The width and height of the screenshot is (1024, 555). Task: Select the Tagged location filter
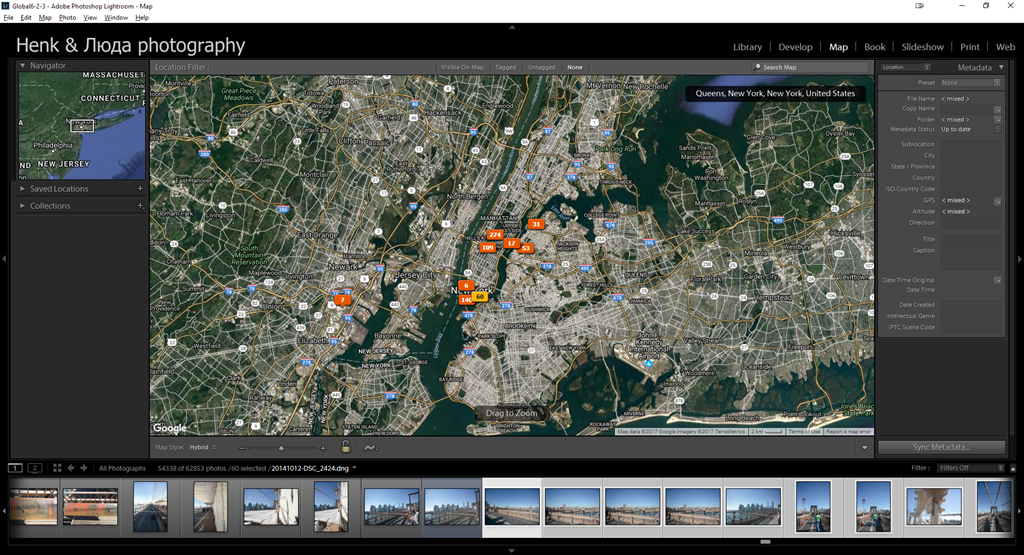(x=505, y=67)
